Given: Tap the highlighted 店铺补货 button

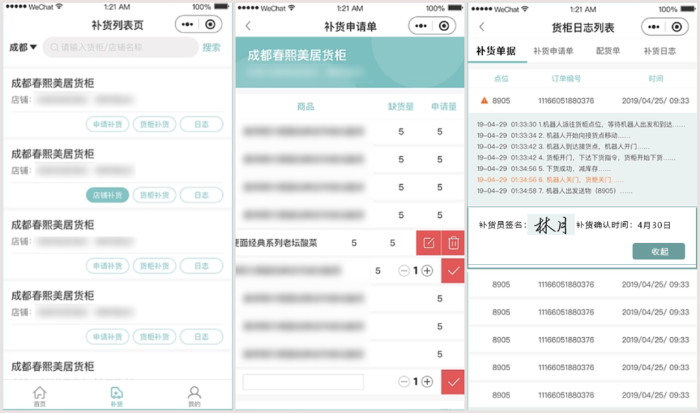Looking at the screenshot, I should click(107, 195).
